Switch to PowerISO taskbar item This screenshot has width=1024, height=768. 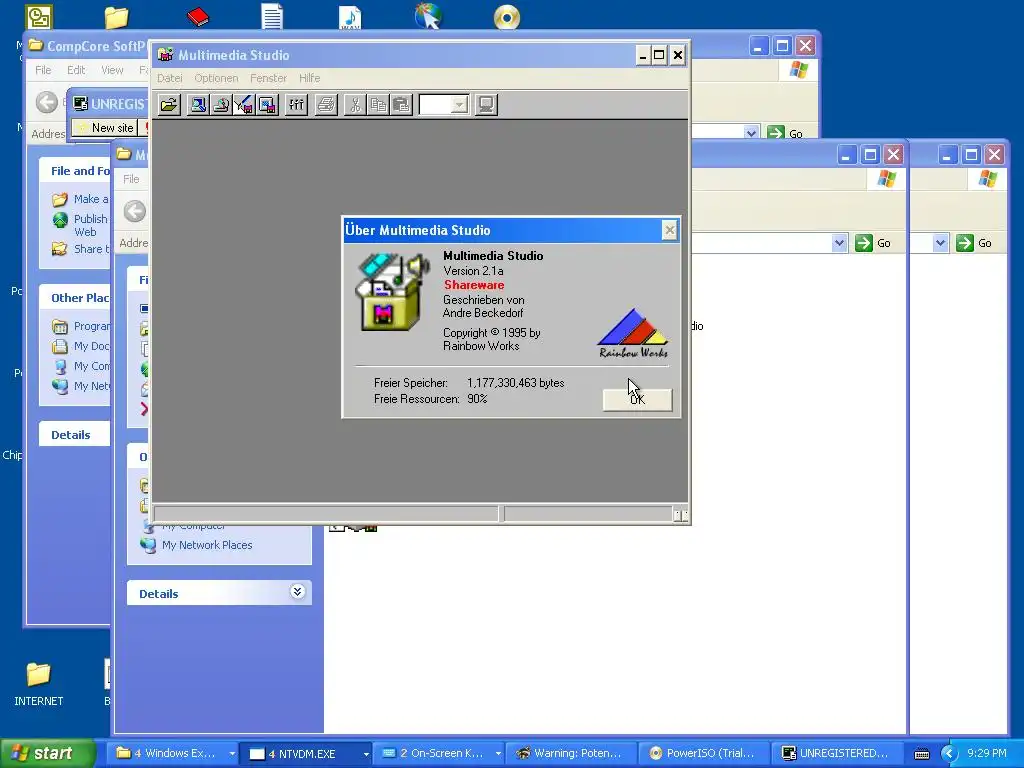[703, 753]
